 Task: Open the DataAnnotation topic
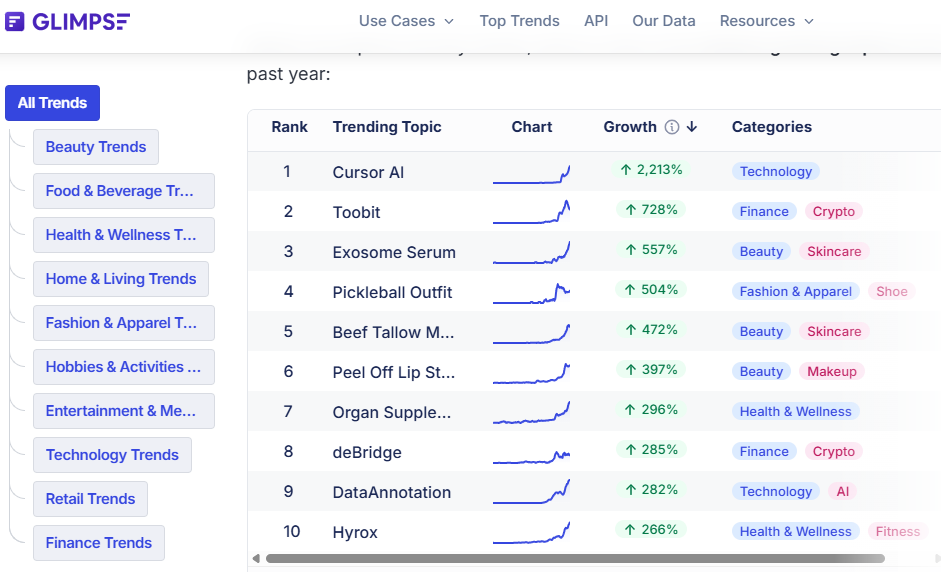point(392,492)
